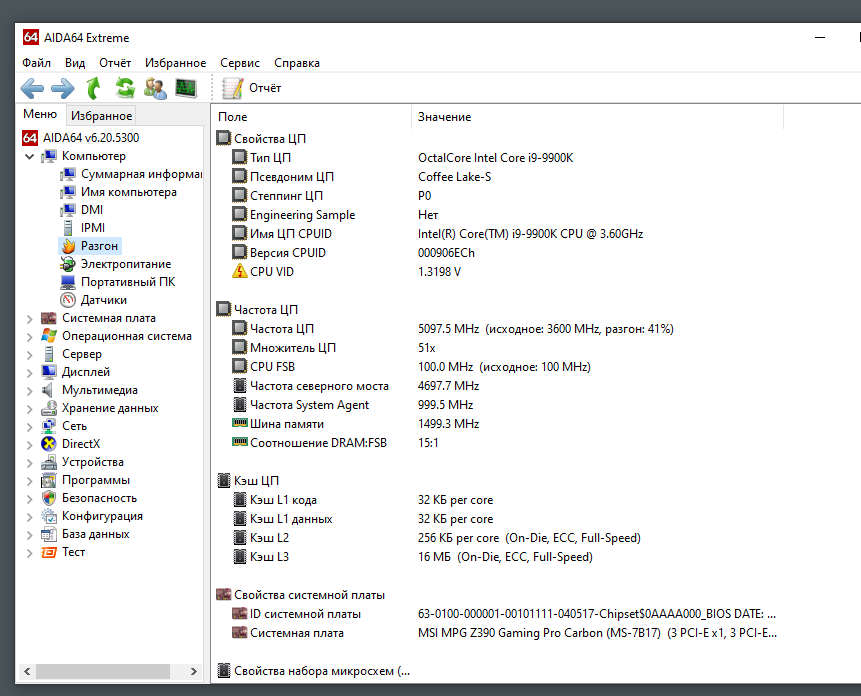The height and width of the screenshot is (696, 861).
Task: Expand the Системная плата tree node
Action: point(30,318)
